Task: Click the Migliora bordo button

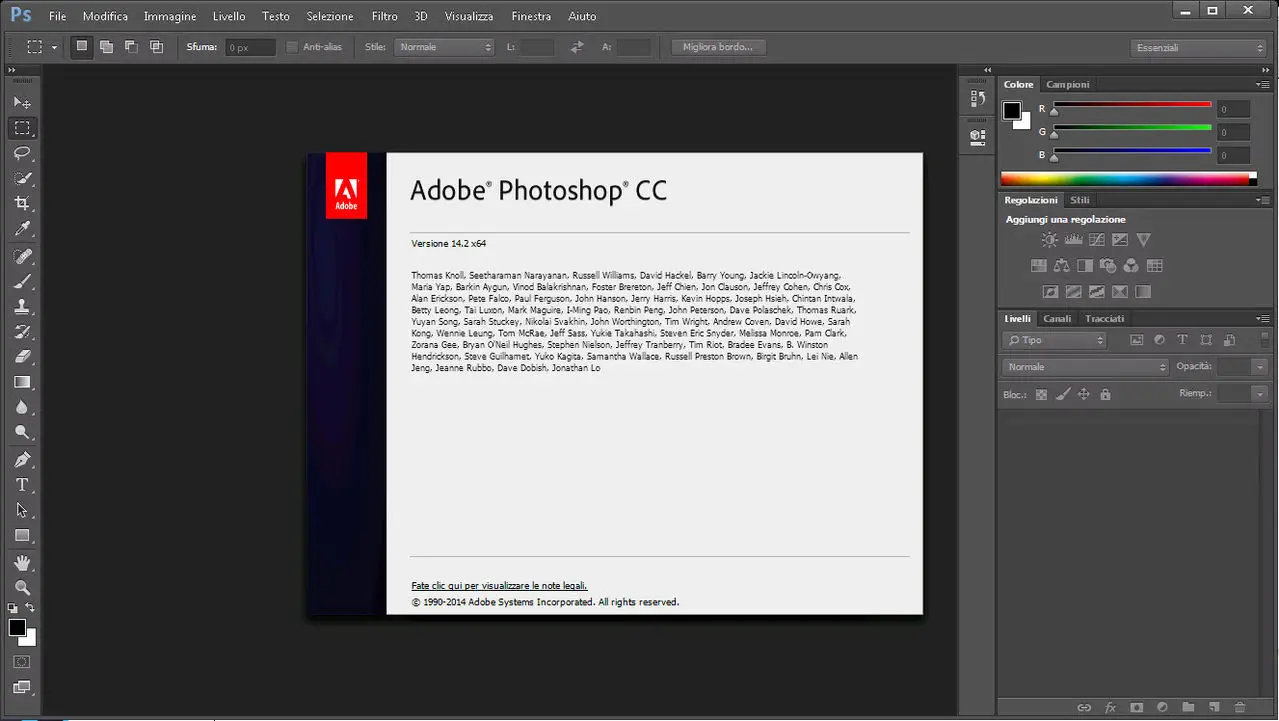Action: (718, 47)
